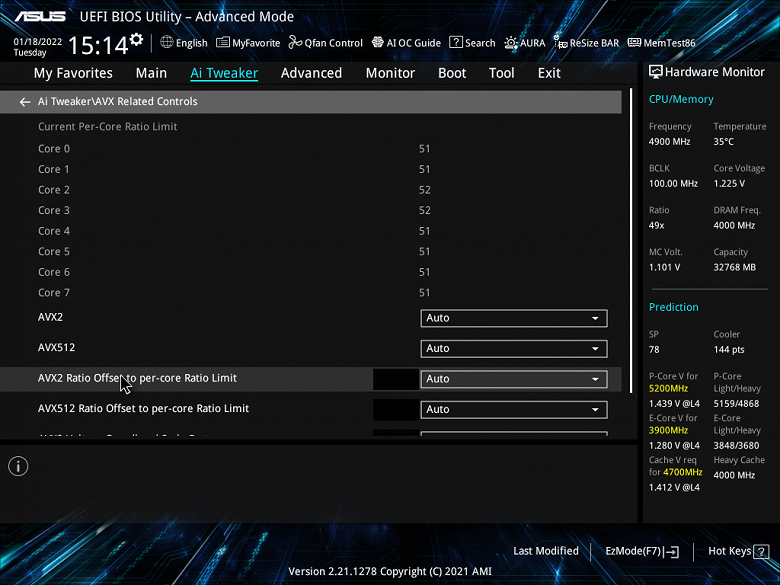
Task: Click the 3900MHz E-Core value
Action: tap(668, 431)
